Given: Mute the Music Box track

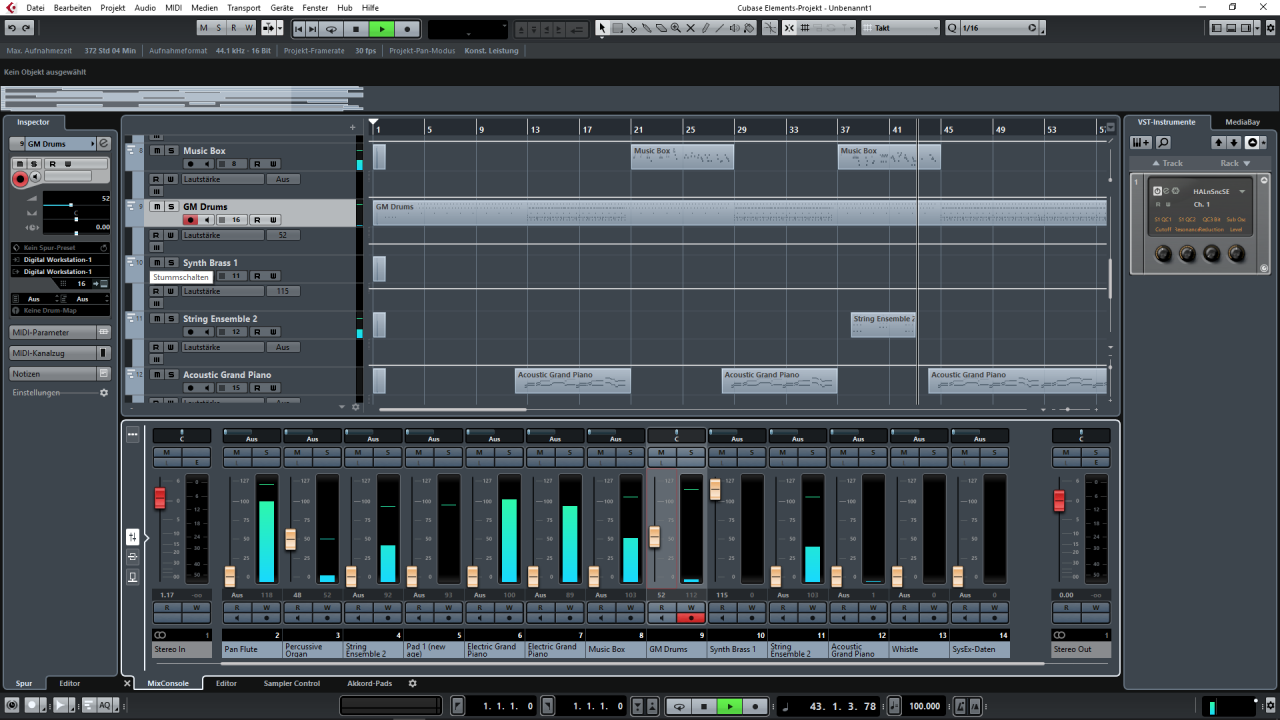Looking at the screenshot, I should [156, 151].
